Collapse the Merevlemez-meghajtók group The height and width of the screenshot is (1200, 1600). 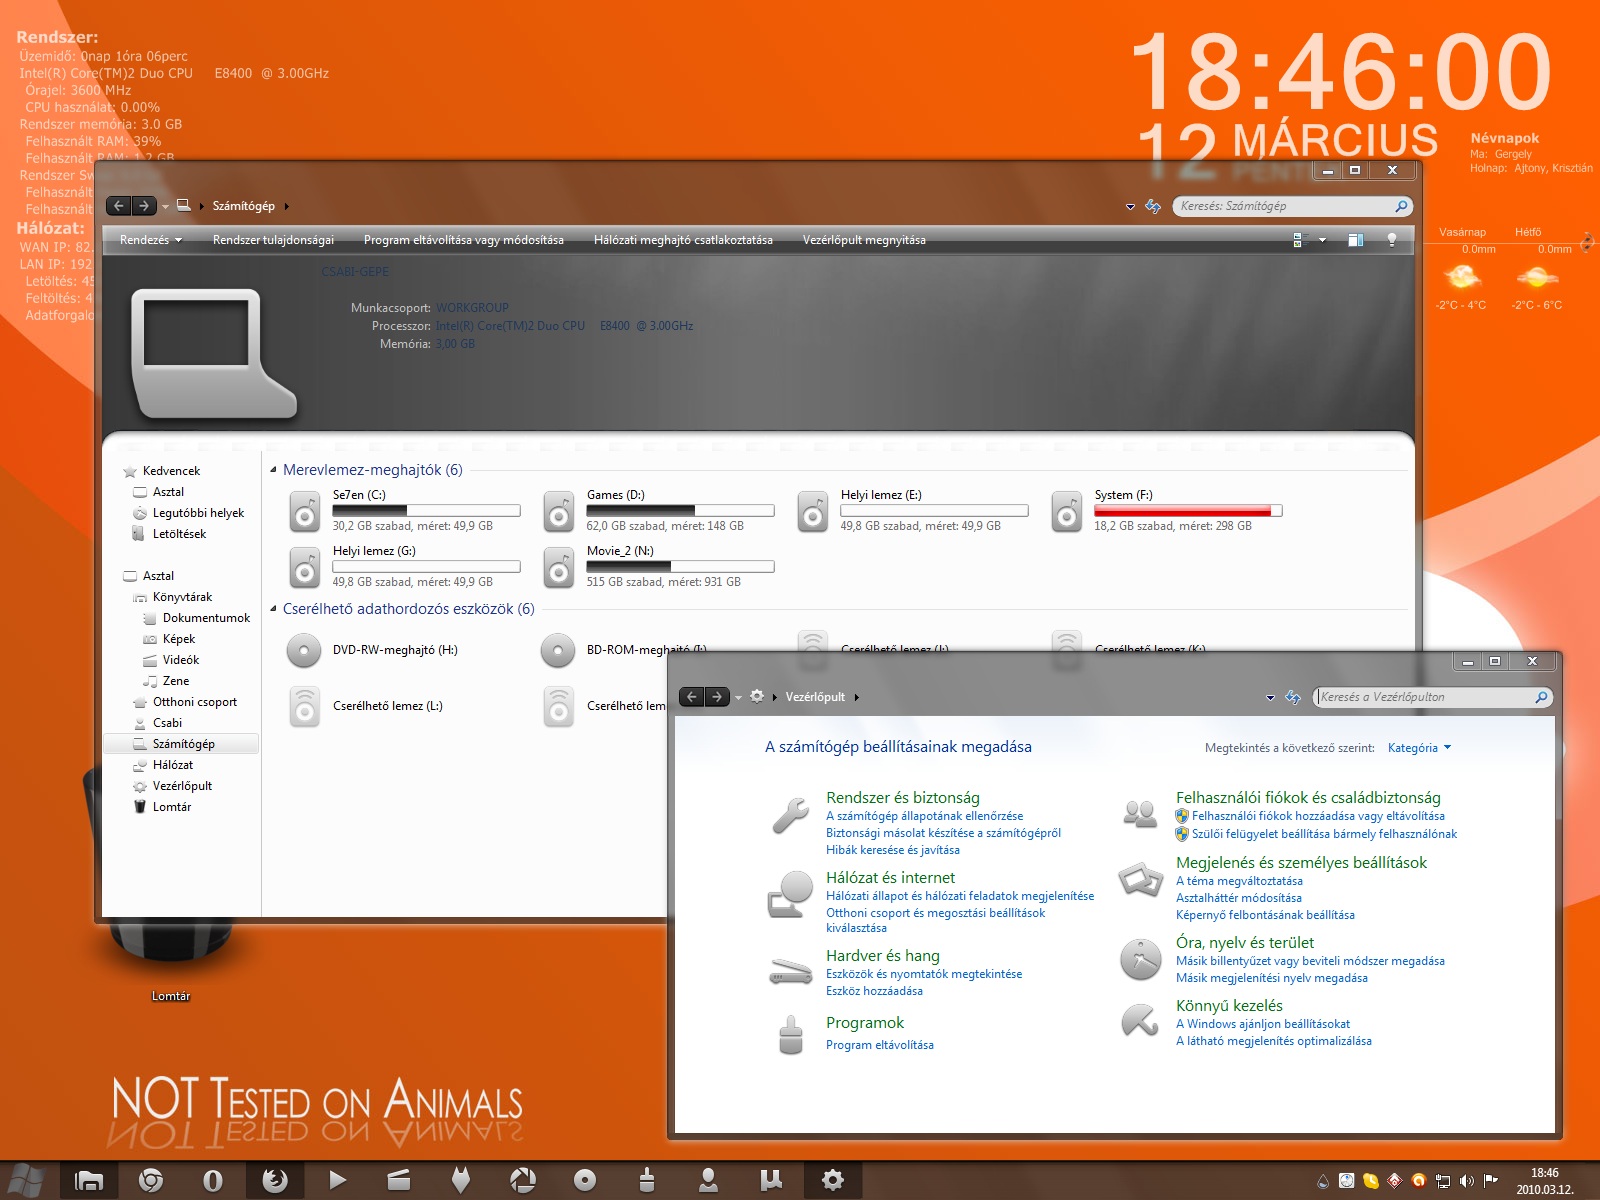click(x=273, y=469)
